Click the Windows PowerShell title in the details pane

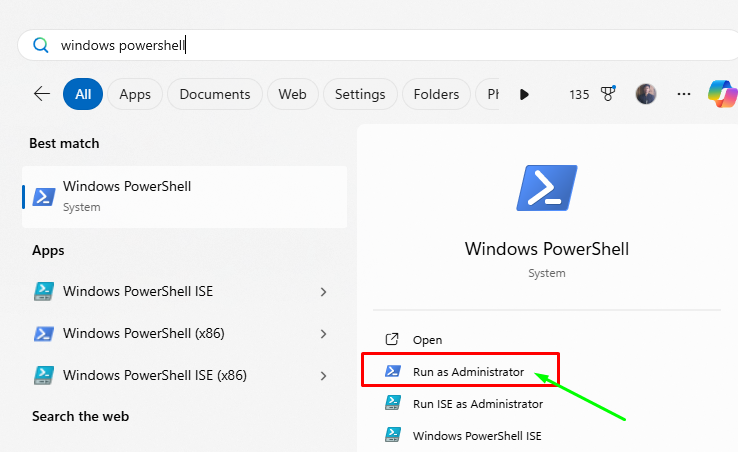[x=547, y=249]
